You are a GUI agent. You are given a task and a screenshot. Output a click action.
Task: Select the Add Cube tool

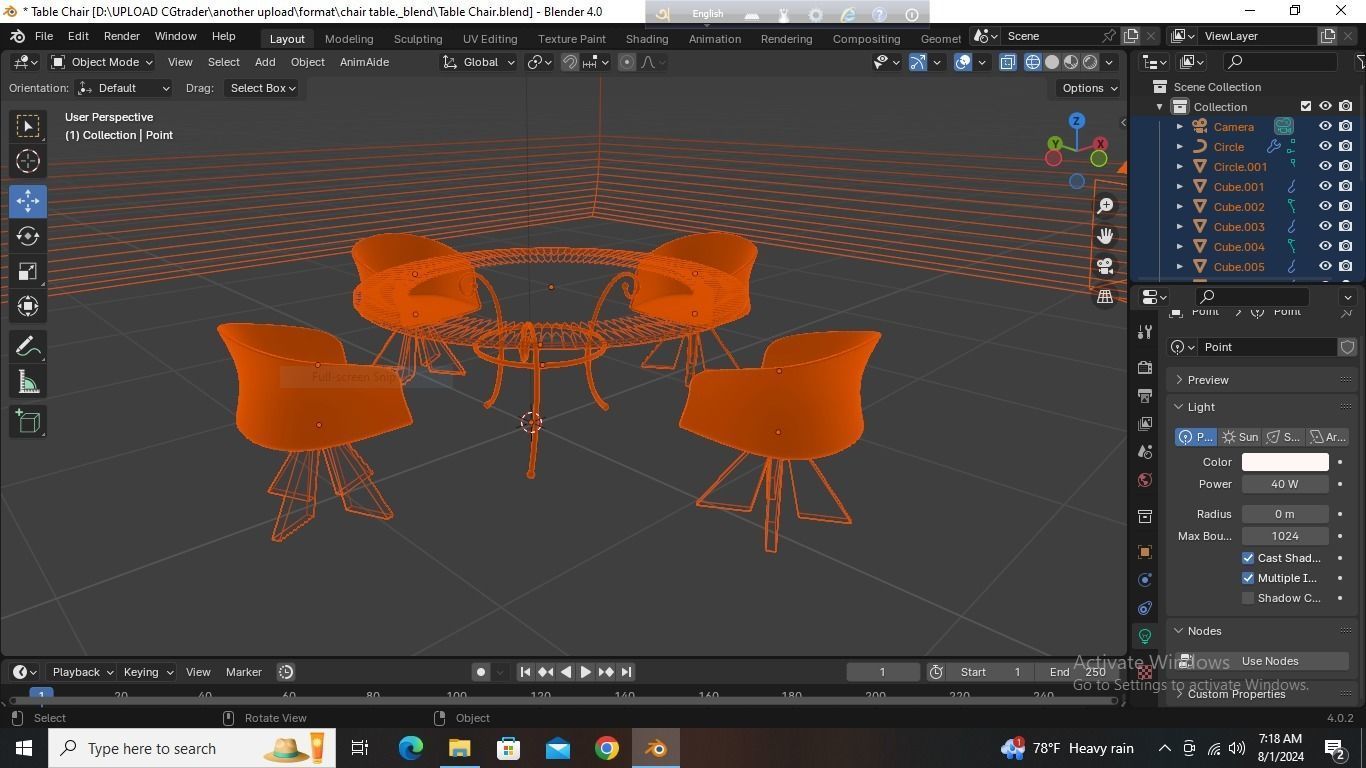point(28,421)
